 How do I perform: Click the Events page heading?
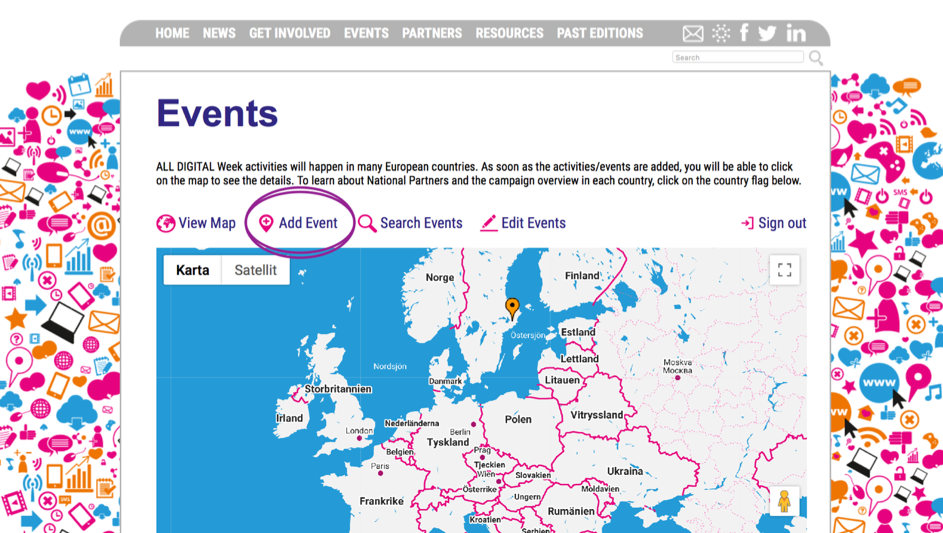point(217,113)
